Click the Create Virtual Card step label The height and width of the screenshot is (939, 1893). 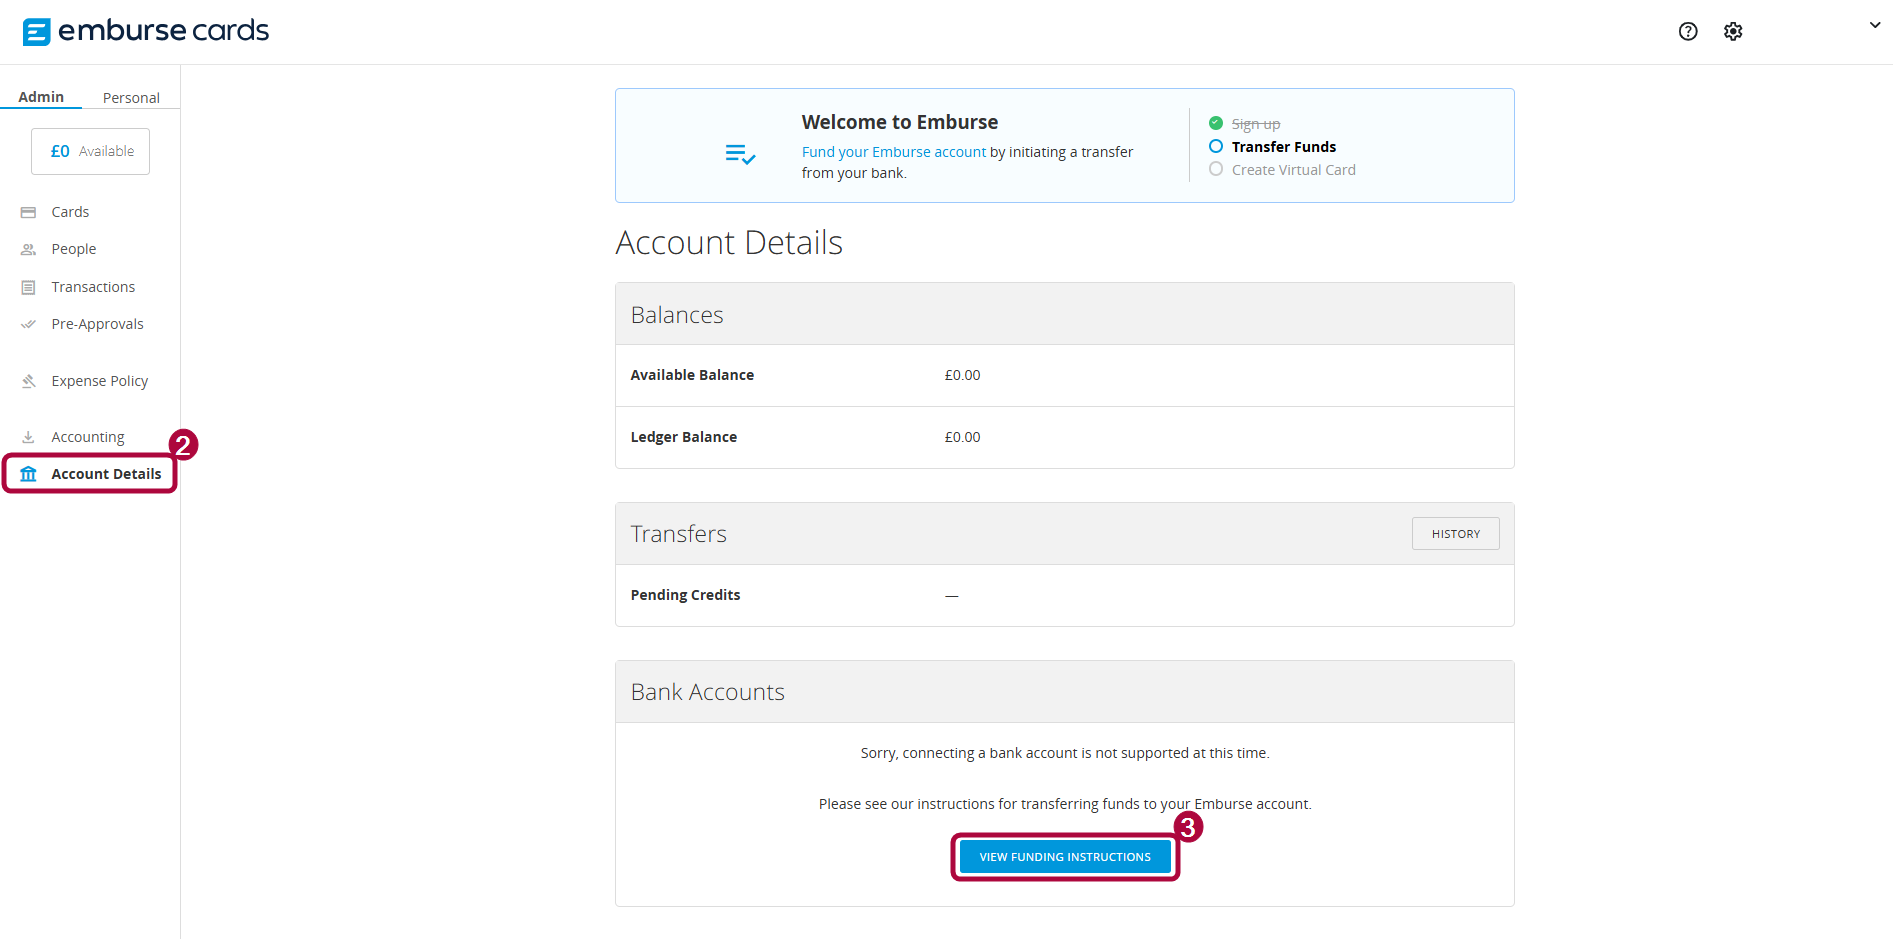click(1294, 170)
